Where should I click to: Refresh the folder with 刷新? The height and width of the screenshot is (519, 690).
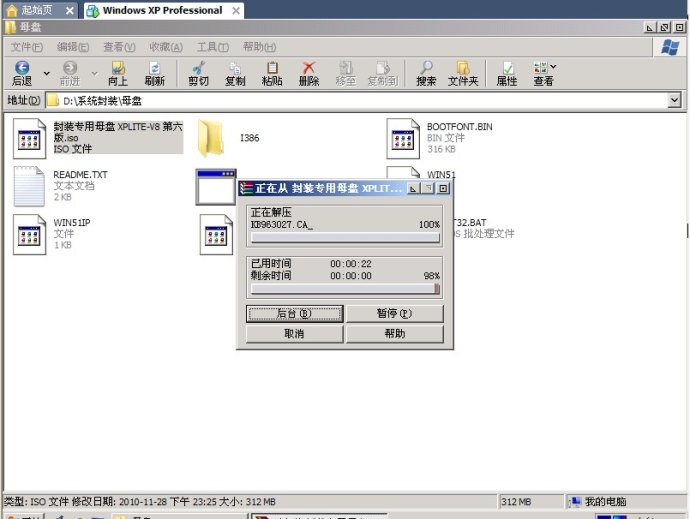click(x=154, y=74)
